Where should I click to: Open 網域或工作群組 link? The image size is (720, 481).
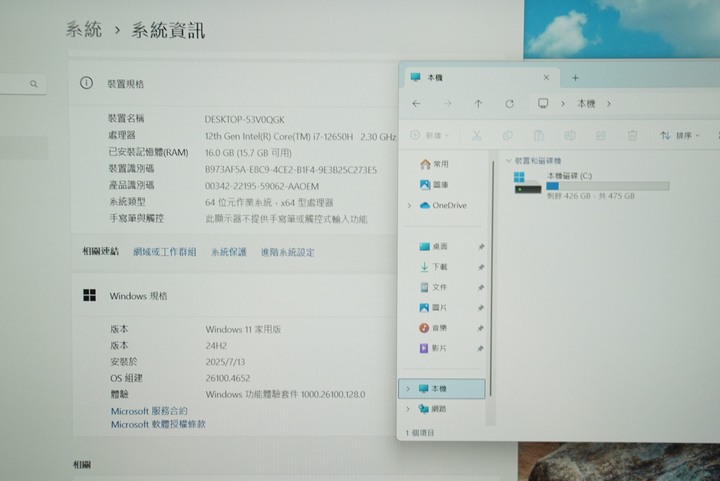pos(165,252)
